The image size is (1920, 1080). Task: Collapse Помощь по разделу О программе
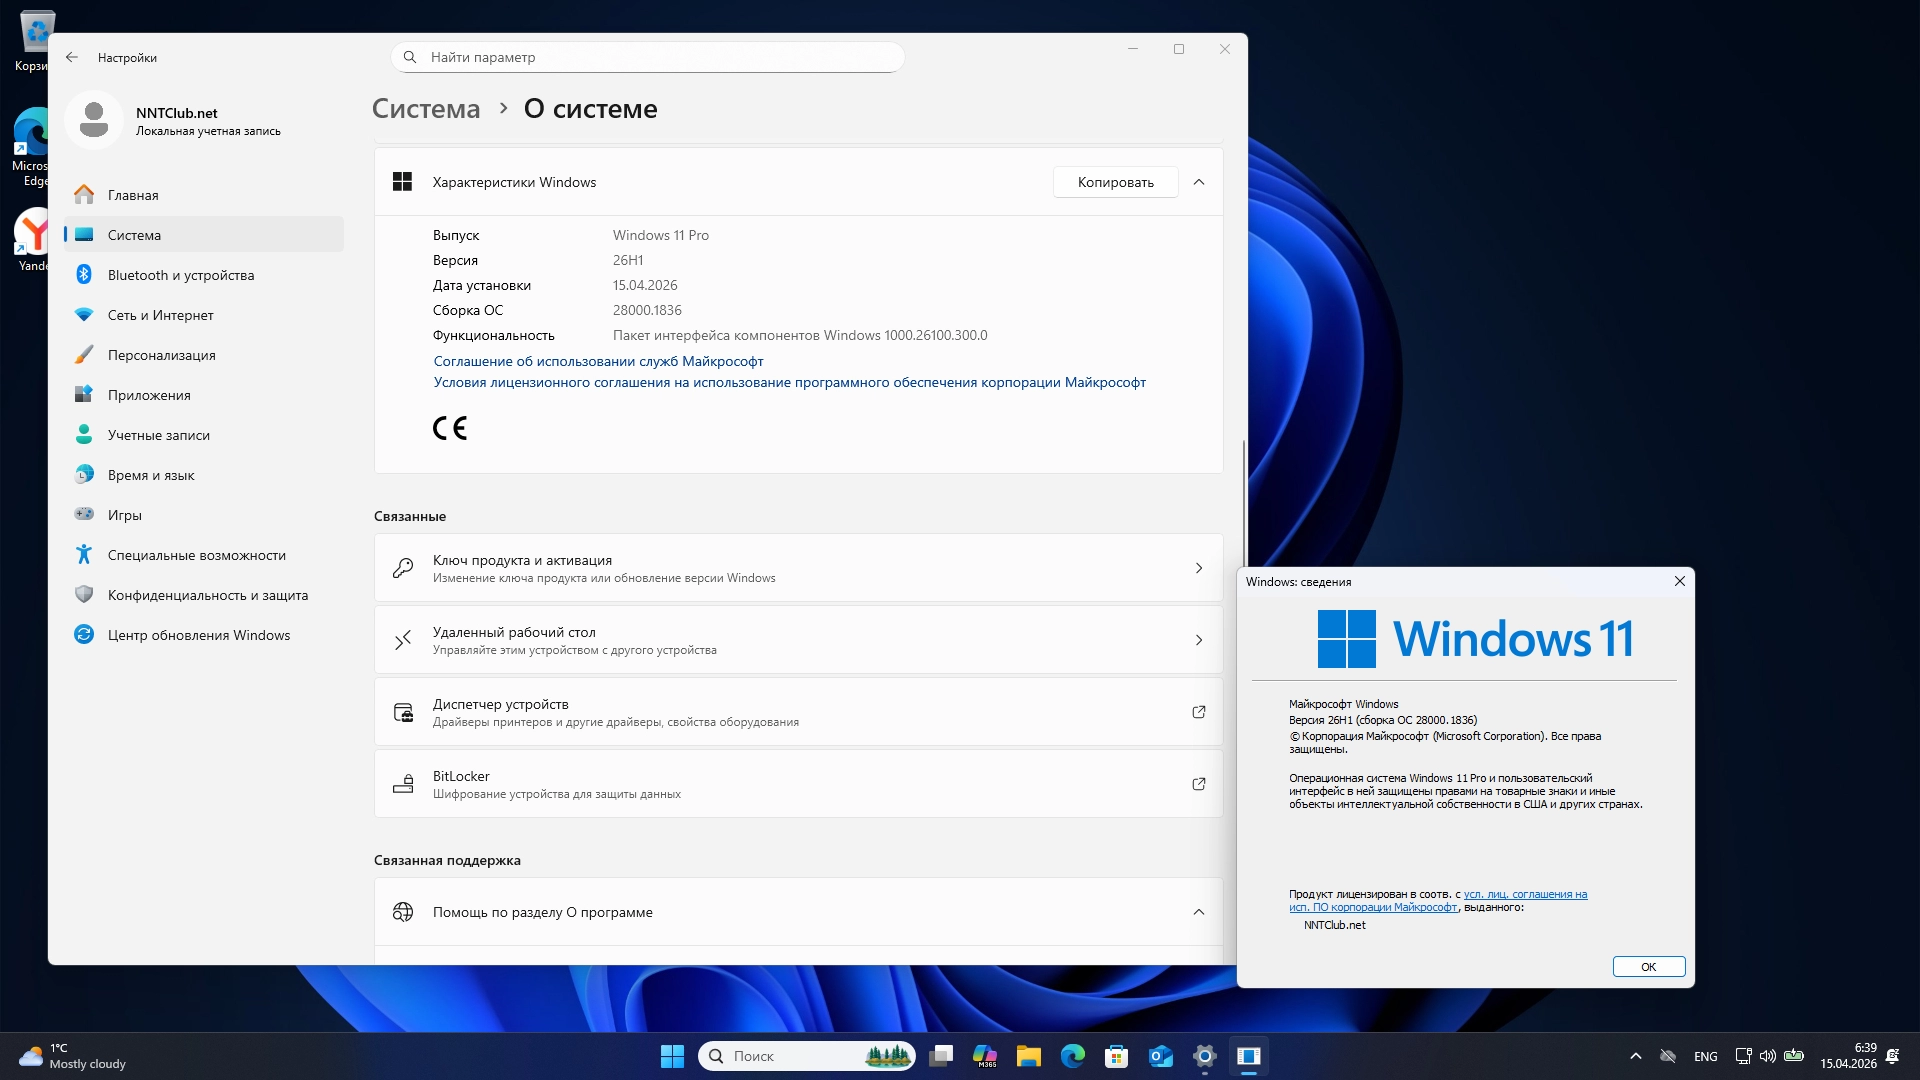[x=1199, y=912]
